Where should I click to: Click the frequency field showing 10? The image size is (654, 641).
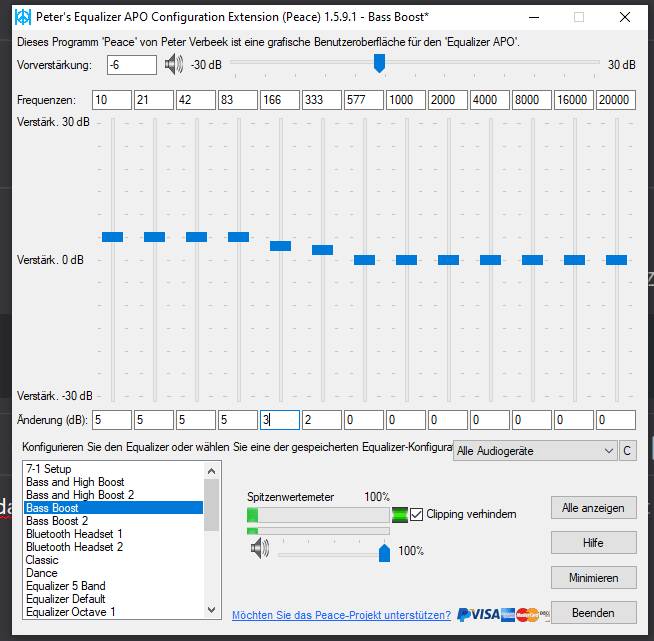point(112,100)
